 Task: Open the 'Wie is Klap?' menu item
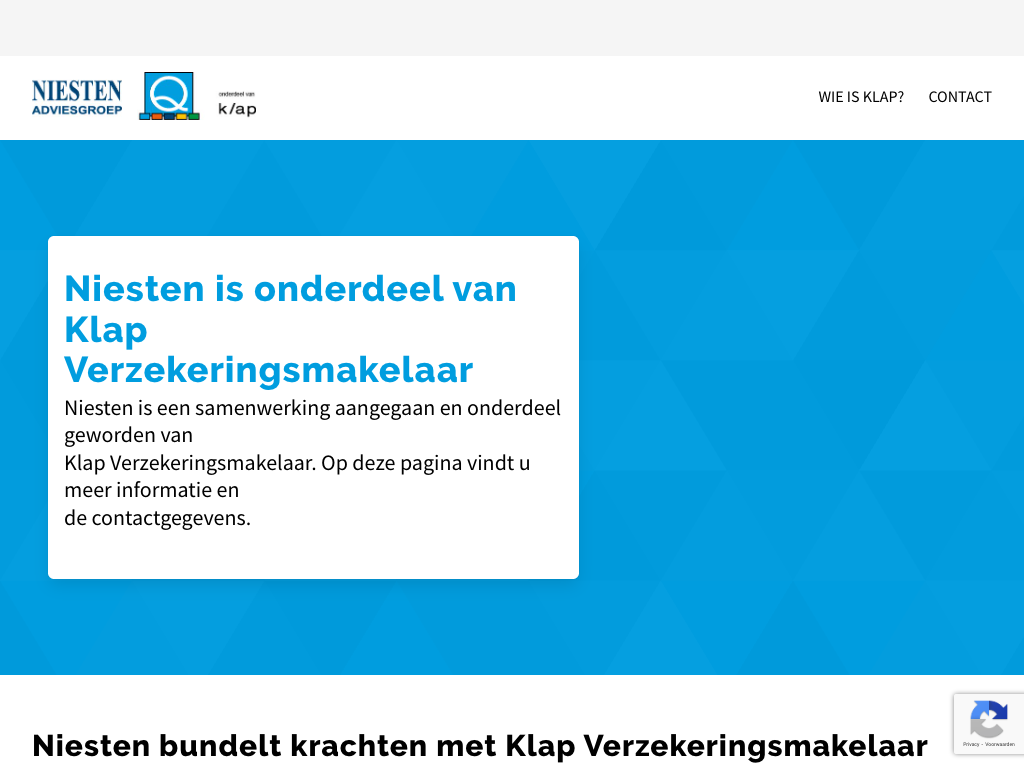pyautogui.click(x=861, y=97)
